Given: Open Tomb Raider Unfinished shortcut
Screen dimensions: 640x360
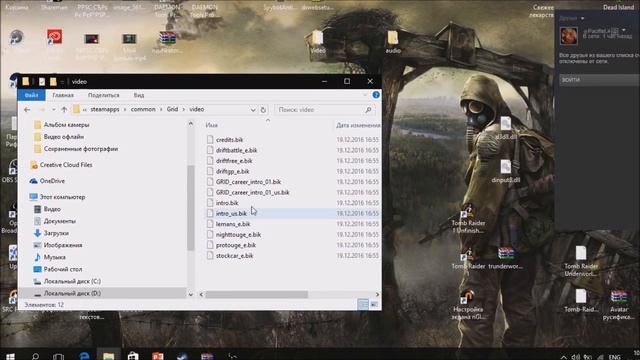Looking at the screenshot, I should point(468,219).
